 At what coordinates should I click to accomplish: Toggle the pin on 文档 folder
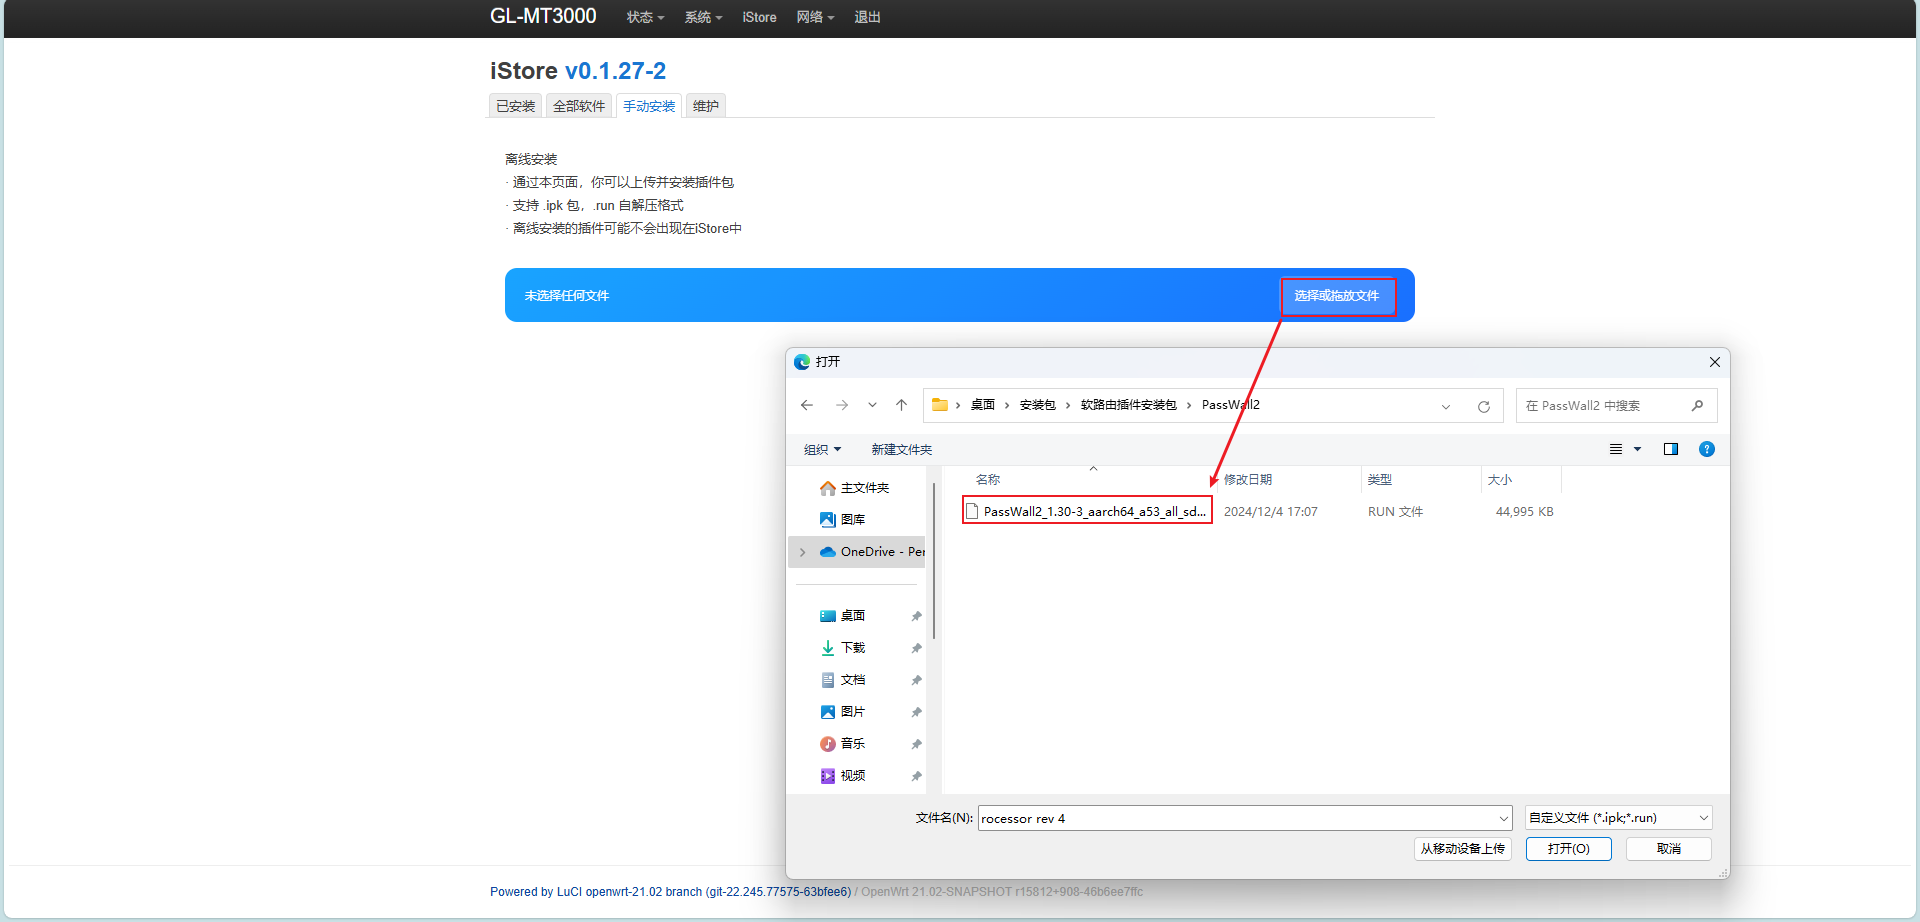point(915,679)
